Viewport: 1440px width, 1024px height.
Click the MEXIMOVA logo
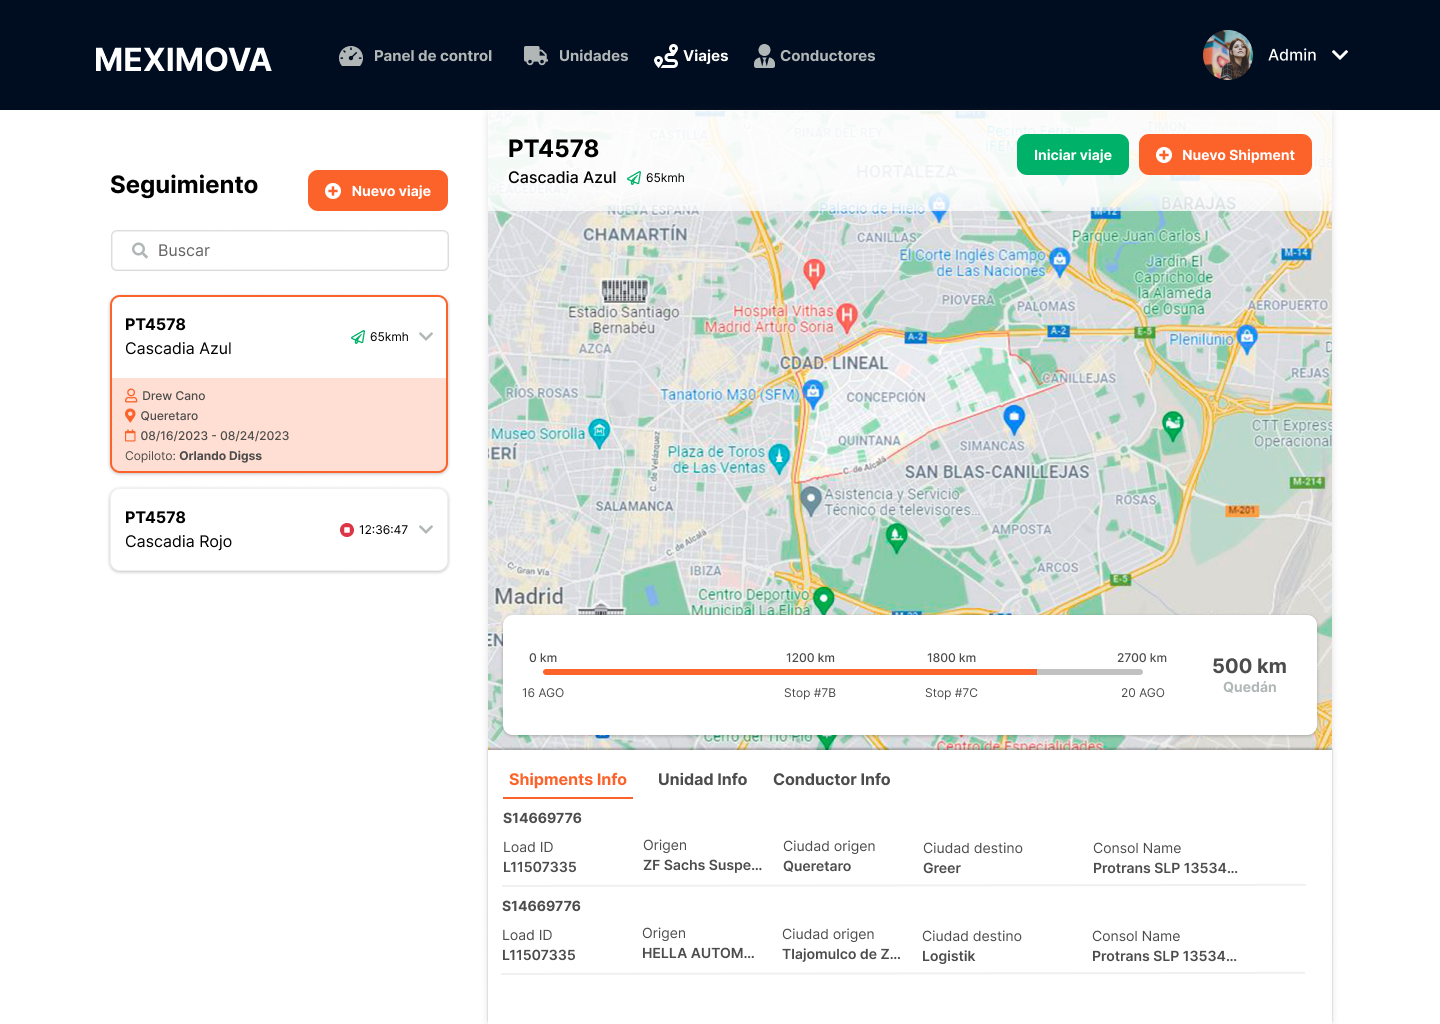[x=183, y=60]
